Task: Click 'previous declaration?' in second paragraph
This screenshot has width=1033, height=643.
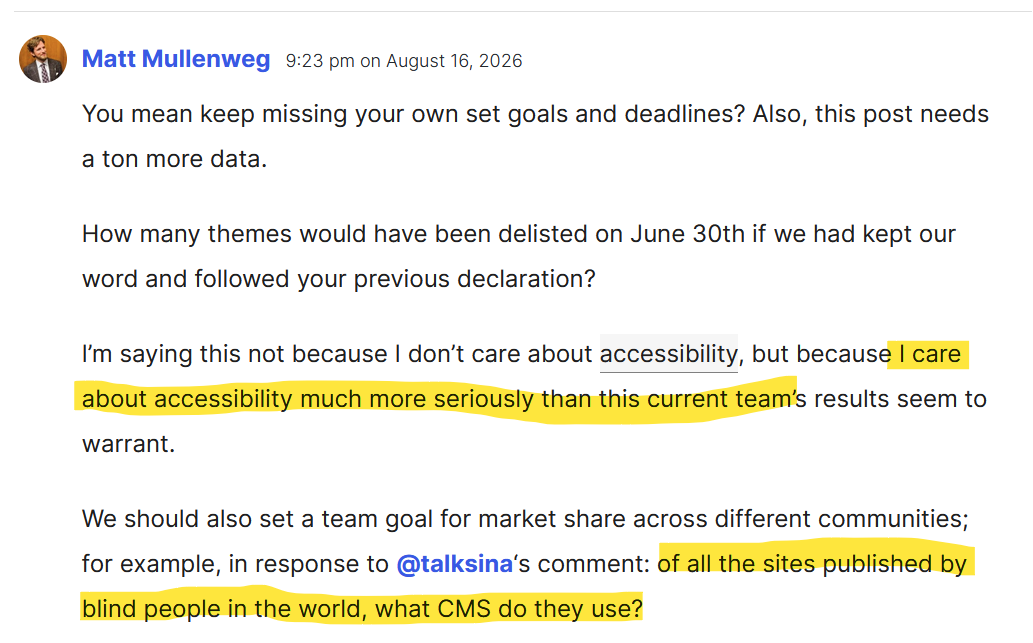Action: tap(474, 279)
